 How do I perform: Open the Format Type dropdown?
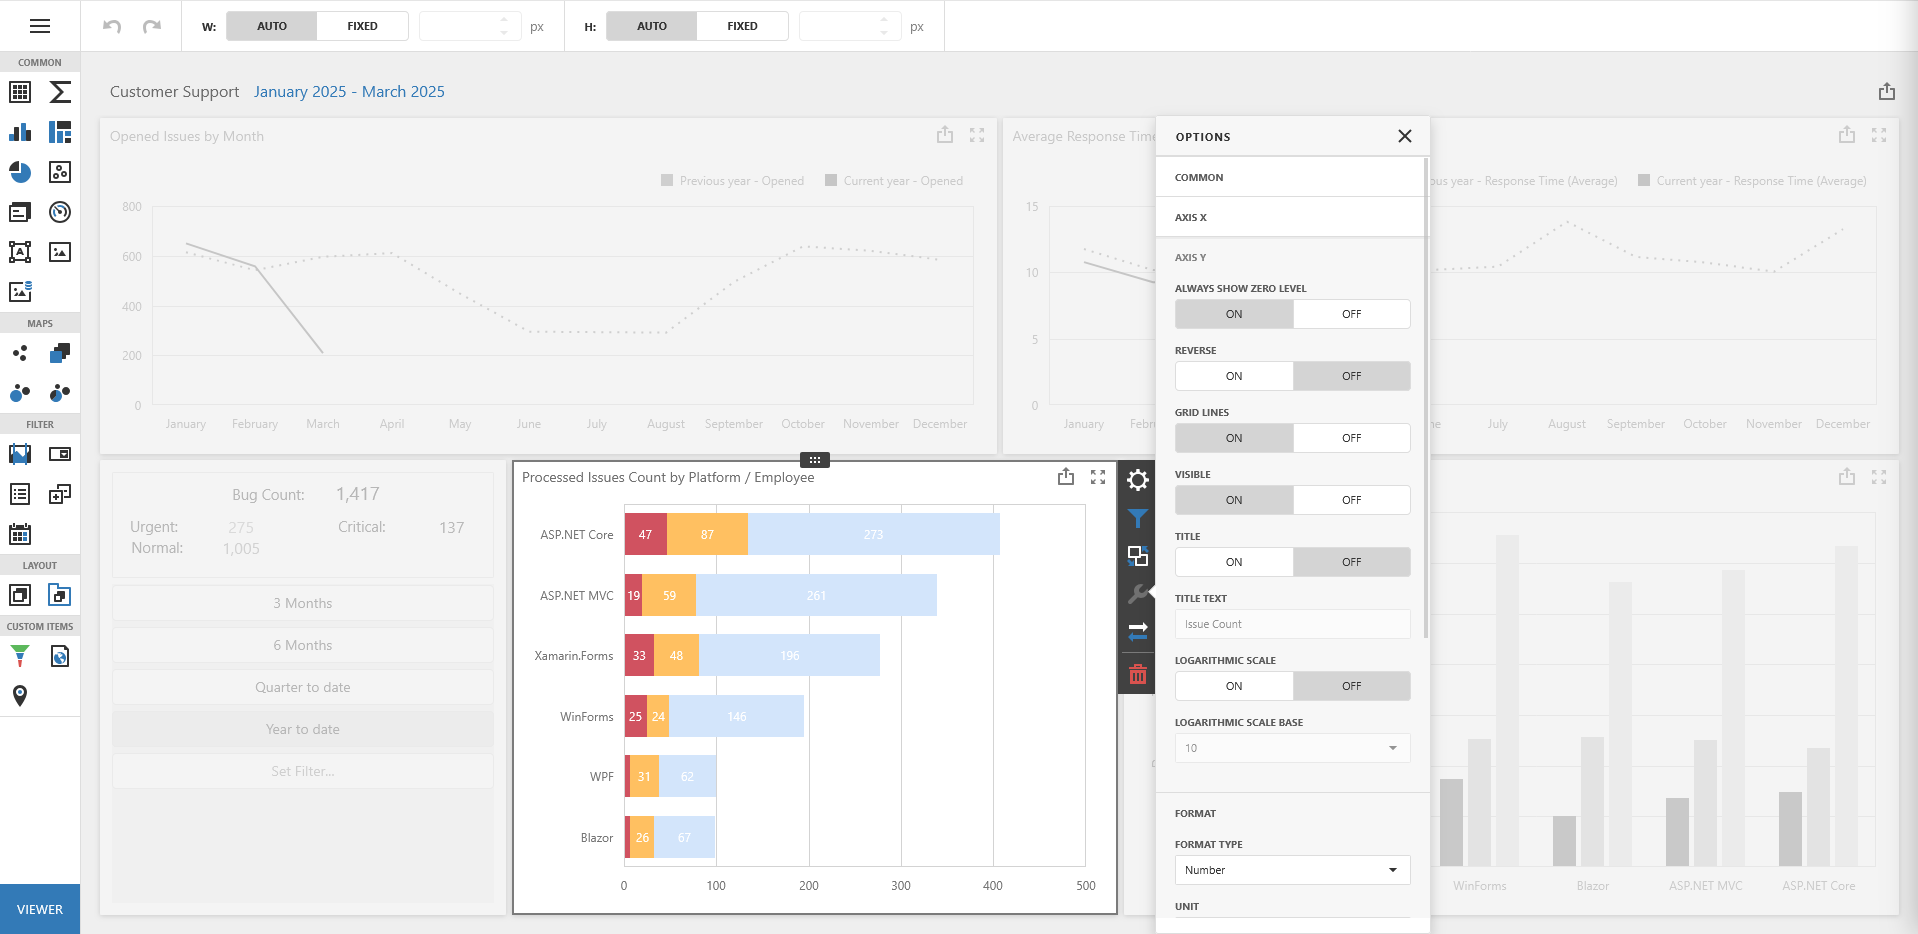[x=1292, y=870]
